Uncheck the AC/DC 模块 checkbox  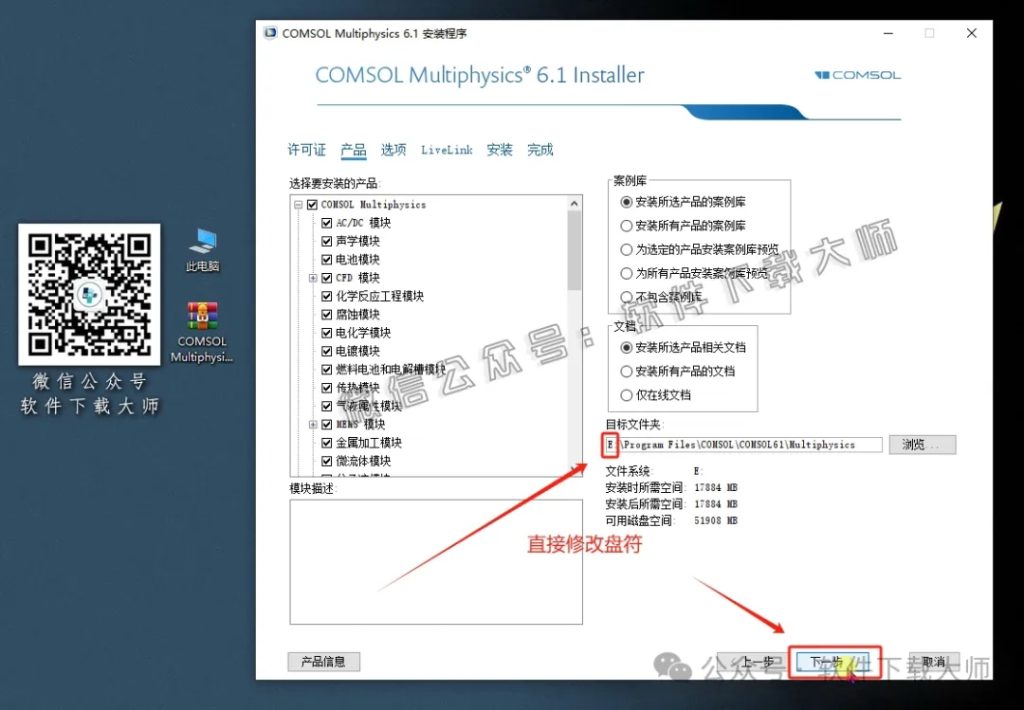tap(327, 222)
